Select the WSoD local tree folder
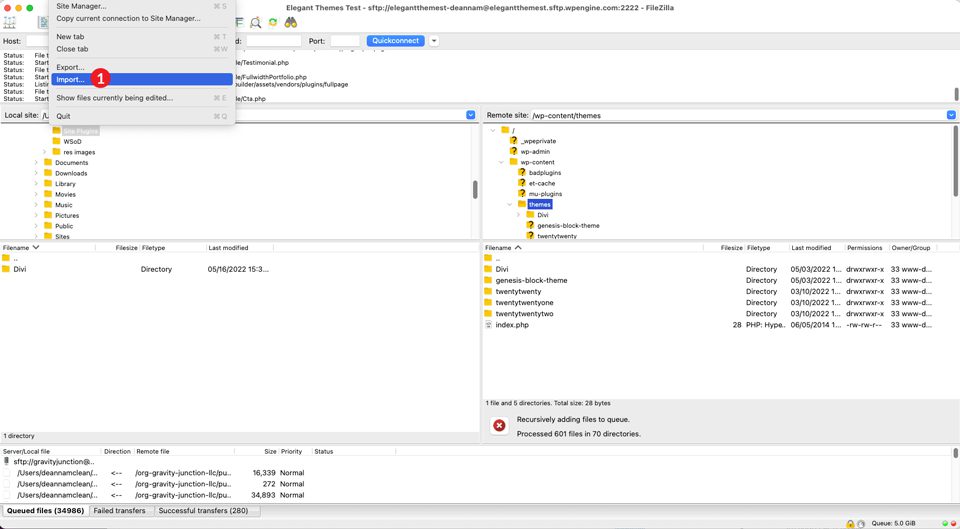960x529 pixels. [x=72, y=141]
